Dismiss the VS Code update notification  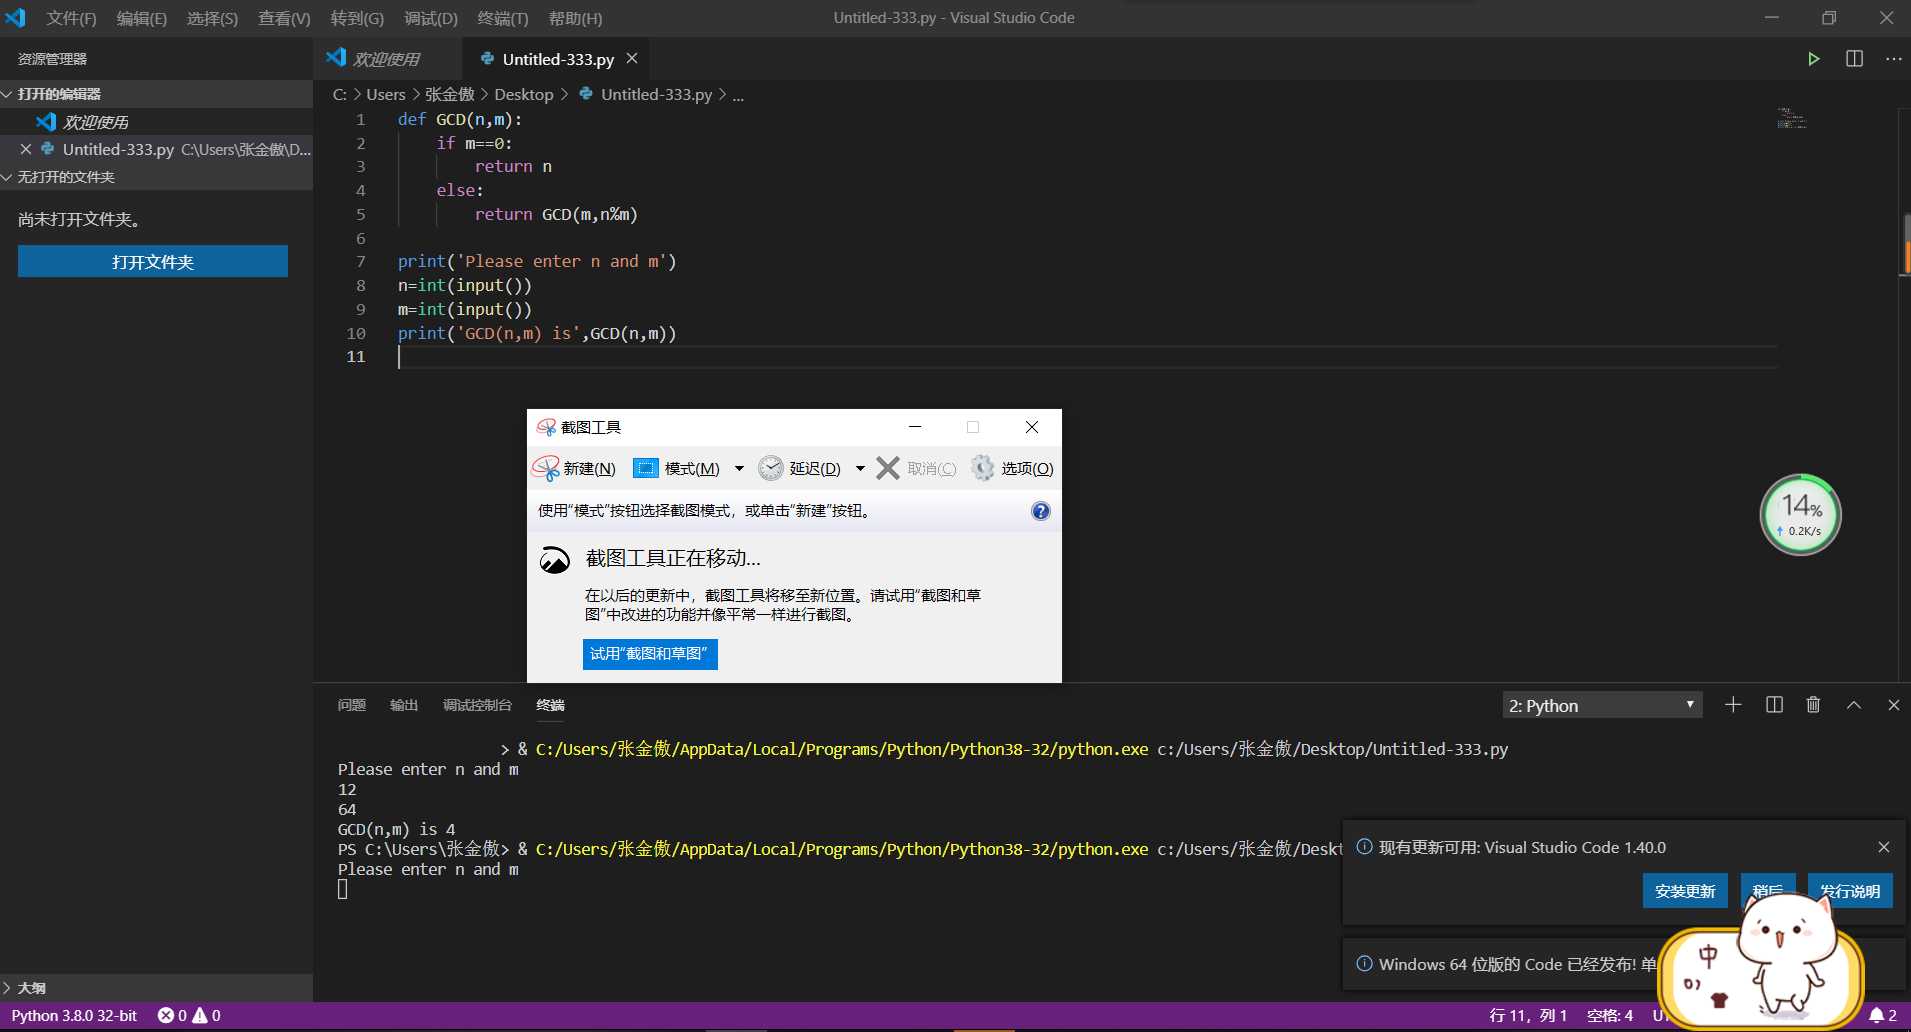click(x=1884, y=847)
